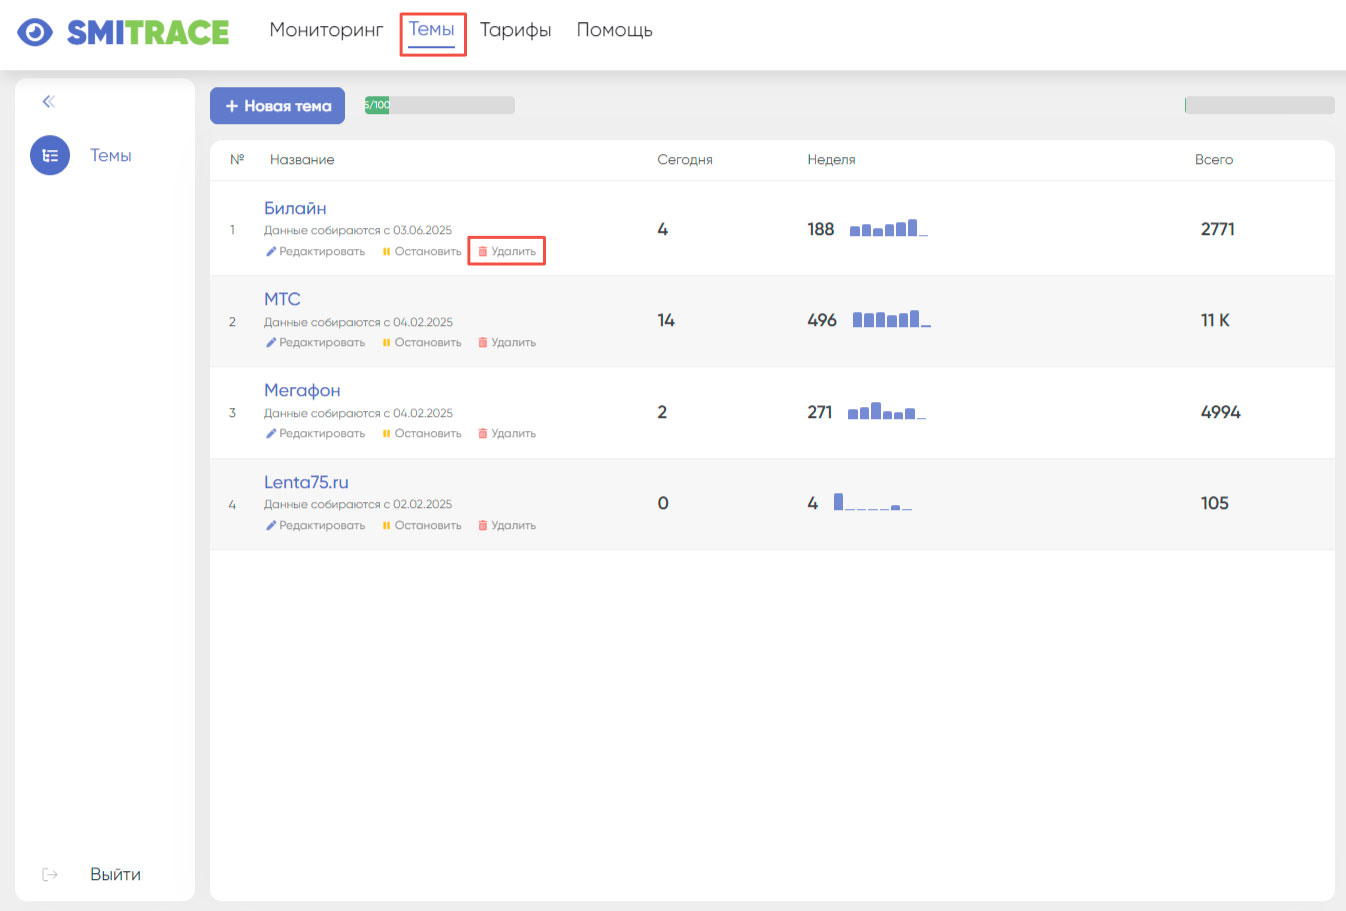Click the logout arrow icon near Выйти
Image resolution: width=1346 pixels, height=911 pixels.
click(x=50, y=875)
